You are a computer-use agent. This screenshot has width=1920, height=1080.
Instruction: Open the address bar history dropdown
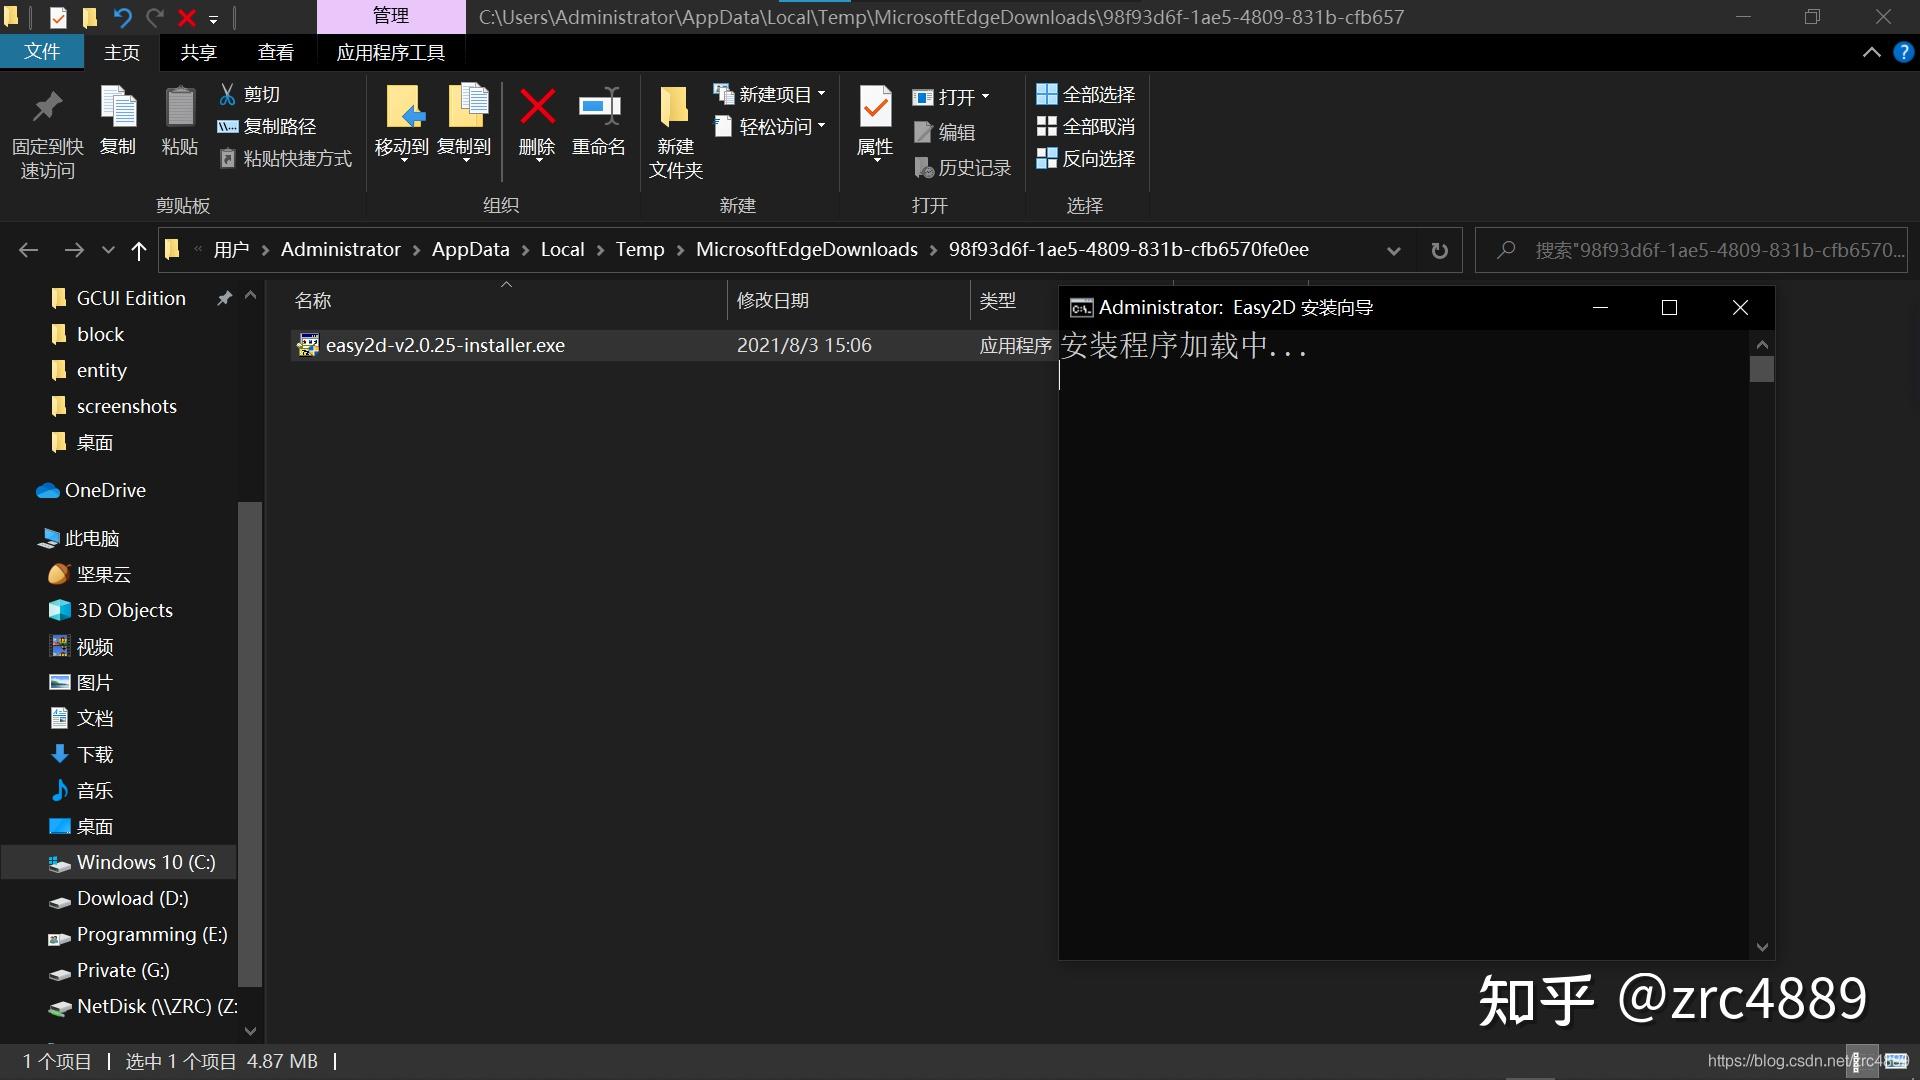click(1393, 250)
